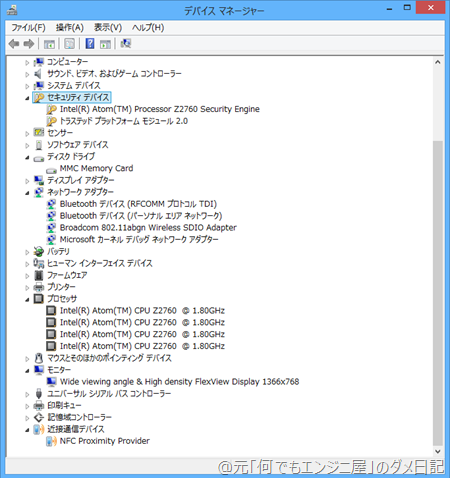Minimize the Device Manager window
450x478 pixels.
(x=389, y=8)
